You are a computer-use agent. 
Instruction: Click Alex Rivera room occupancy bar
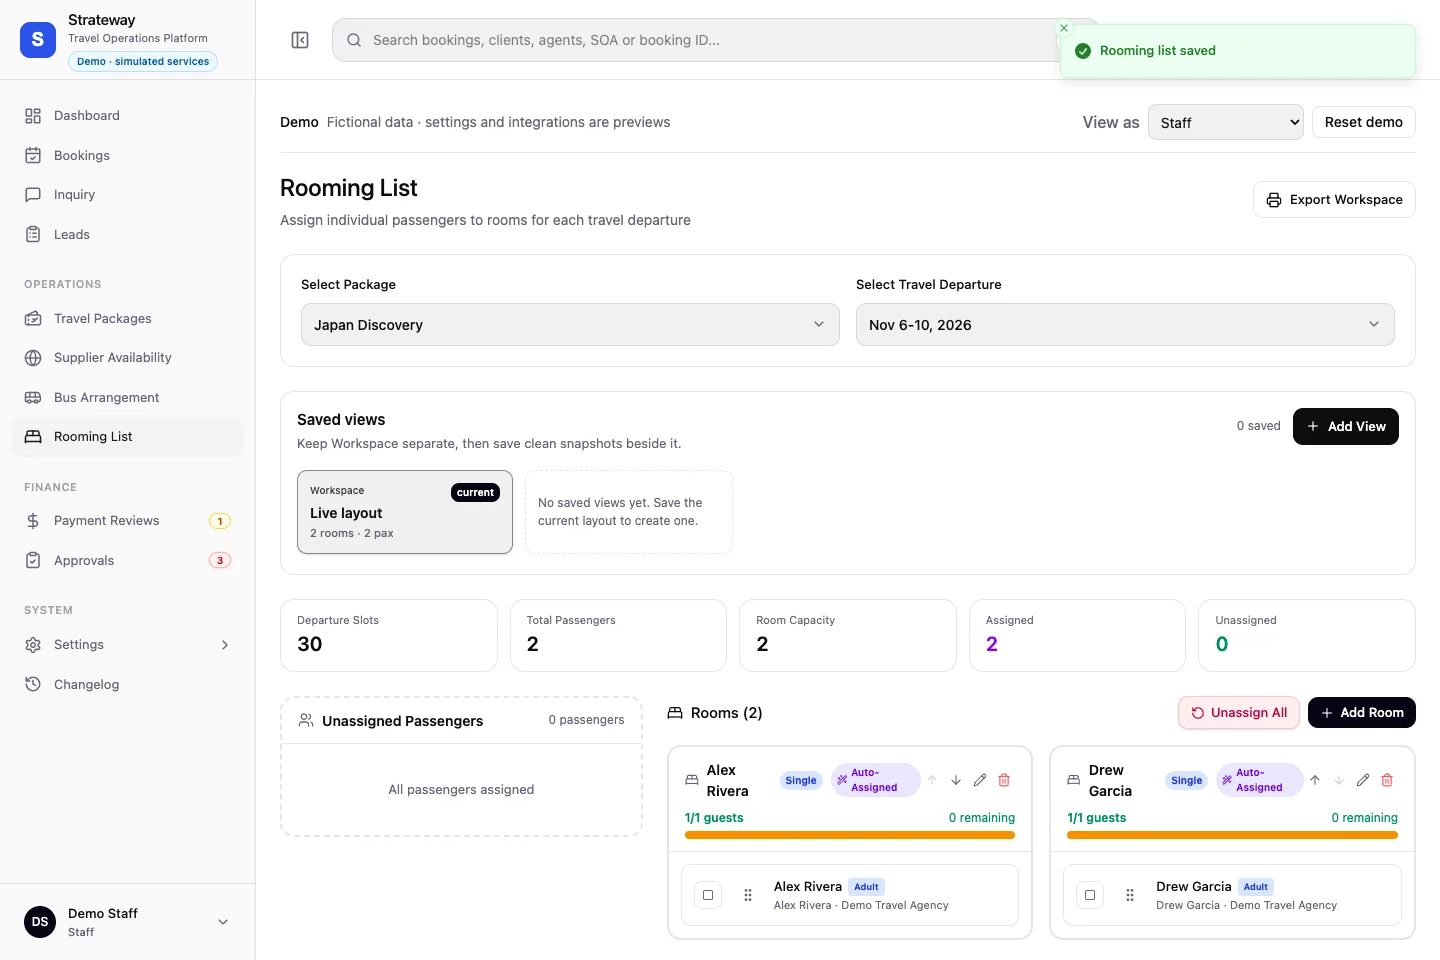(x=850, y=835)
